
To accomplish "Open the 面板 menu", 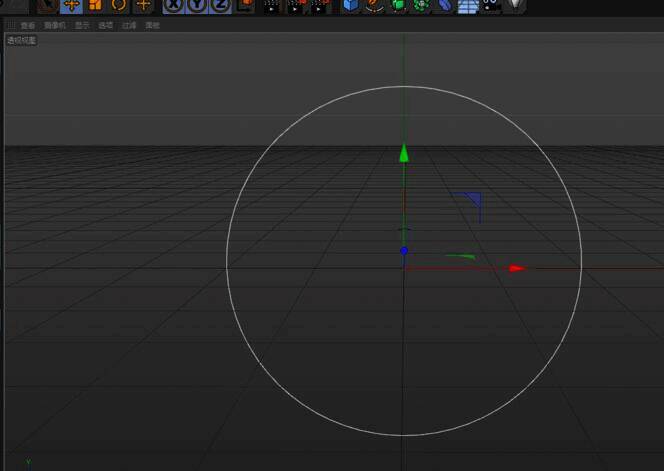I will pos(152,25).
